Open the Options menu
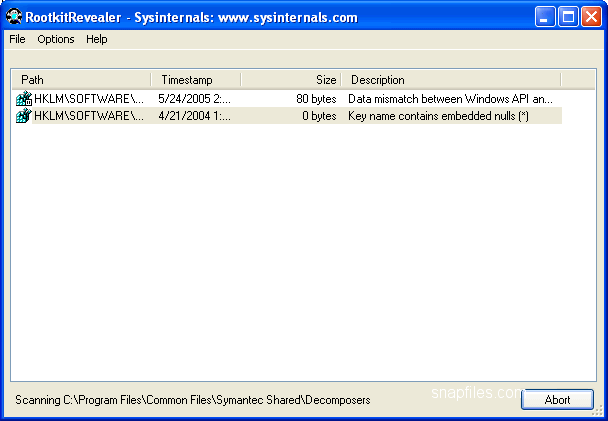 tap(56, 39)
